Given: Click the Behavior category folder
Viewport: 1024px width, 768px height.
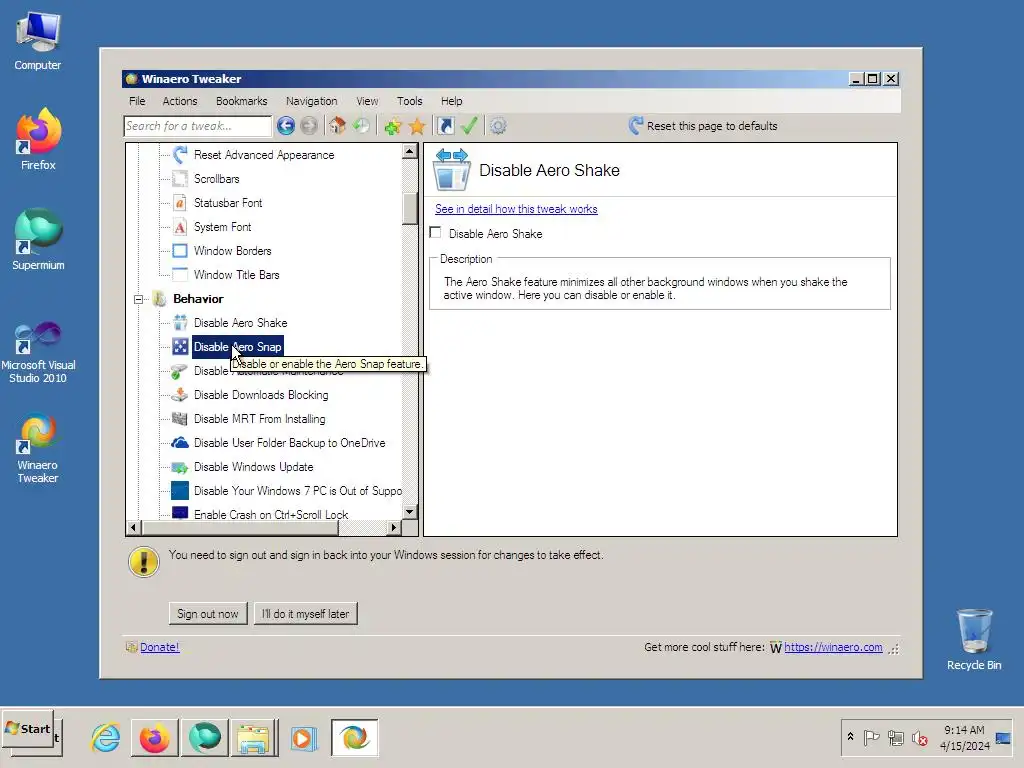Looking at the screenshot, I should [x=198, y=298].
